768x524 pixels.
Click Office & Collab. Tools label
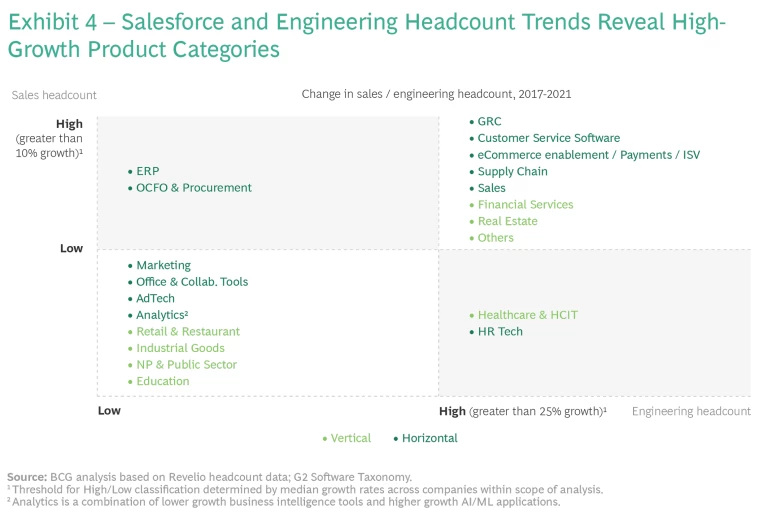click(191, 282)
